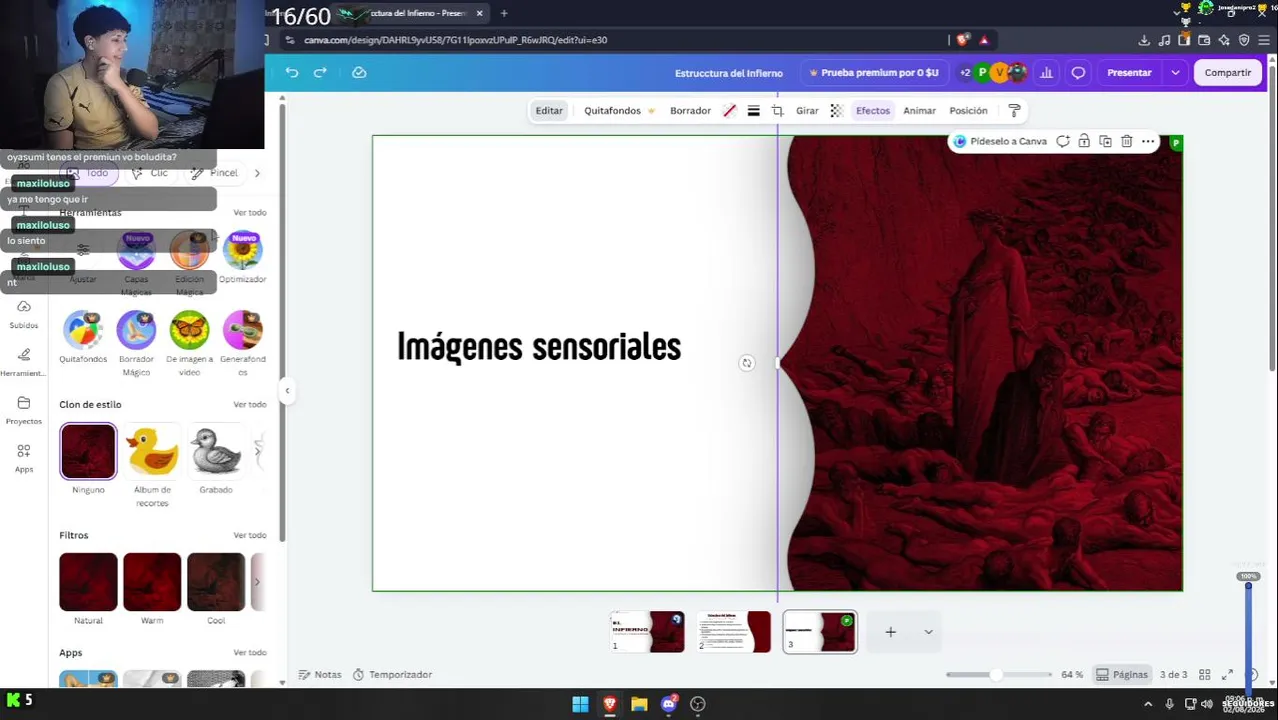Change the border color pen icon
Screen dimensions: 1278x720
click(x=729, y=111)
